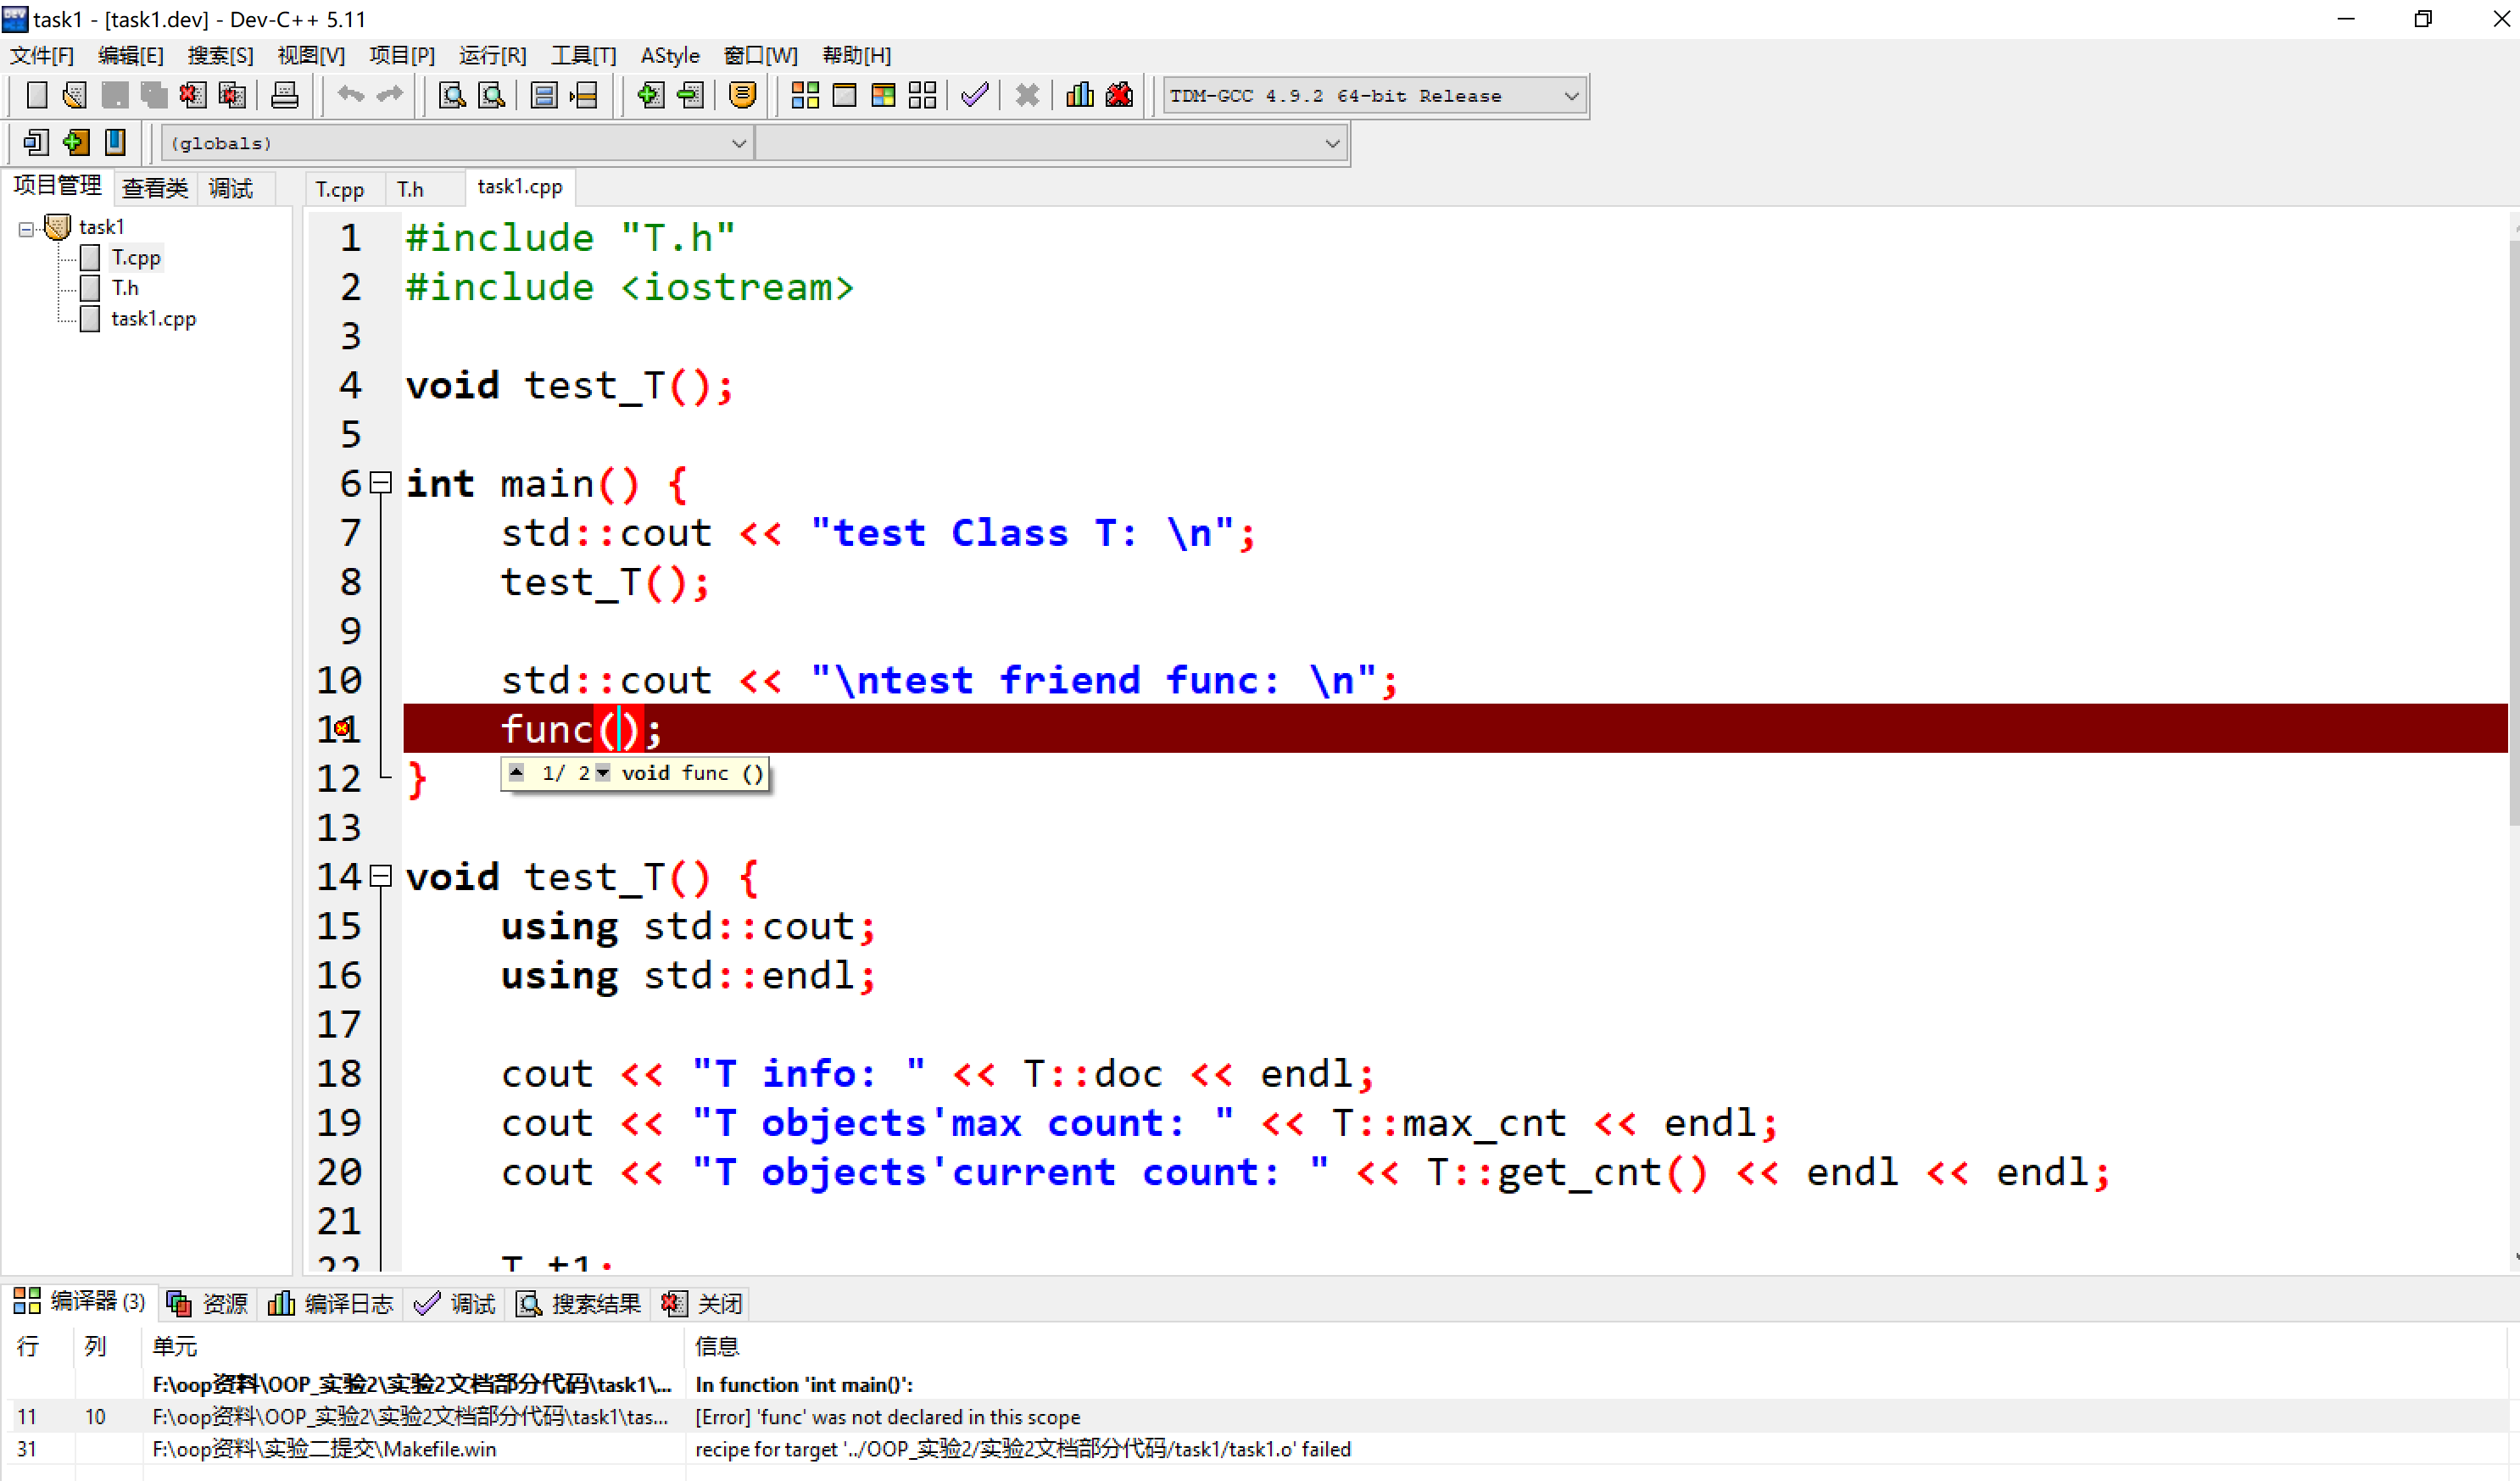This screenshot has height=1481, width=2520.
Task: Open the TDM-GCC compiler selection dropdown
Action: click(x=1570, y=96)
